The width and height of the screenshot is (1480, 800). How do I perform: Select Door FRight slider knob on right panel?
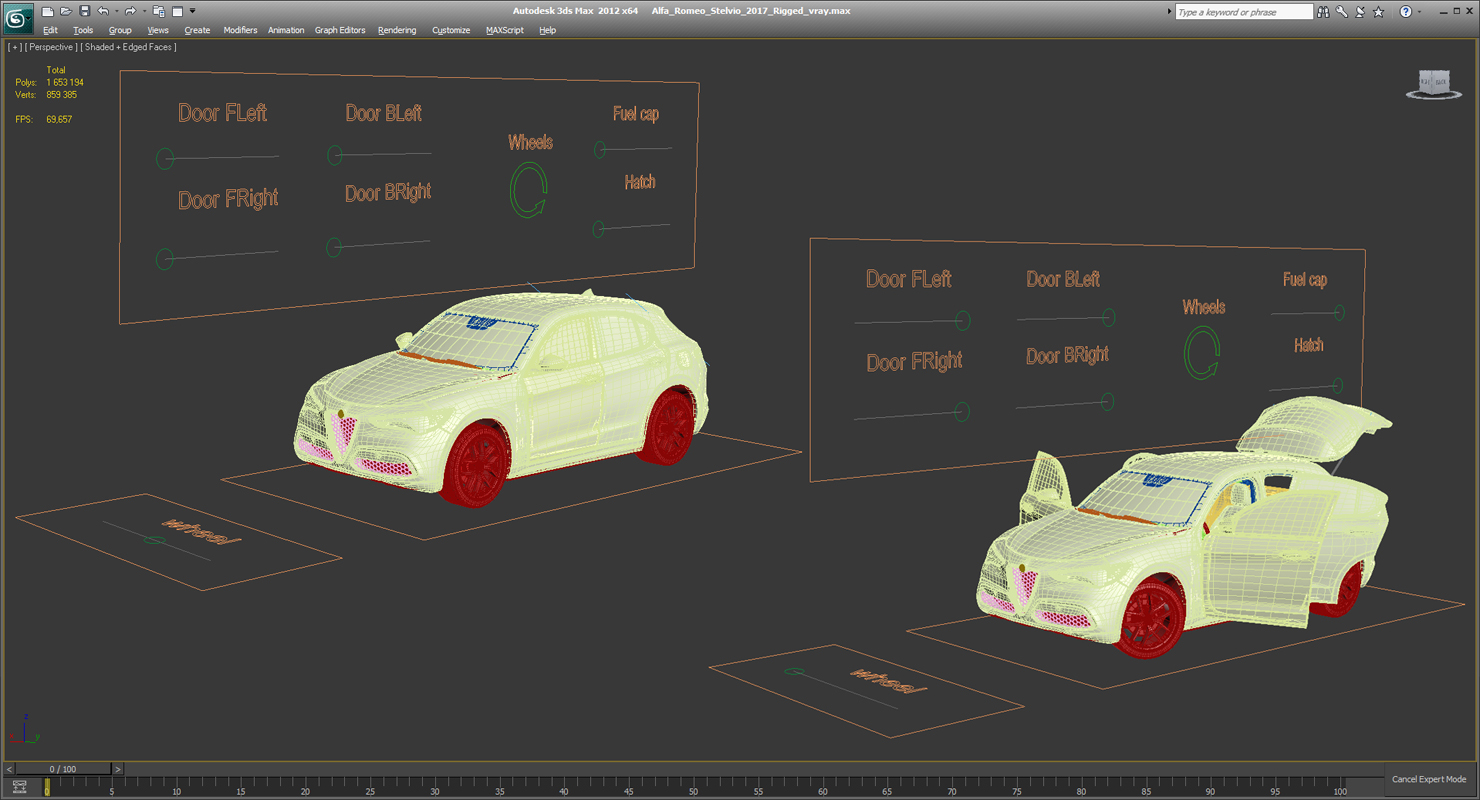[x=962, y=411]
